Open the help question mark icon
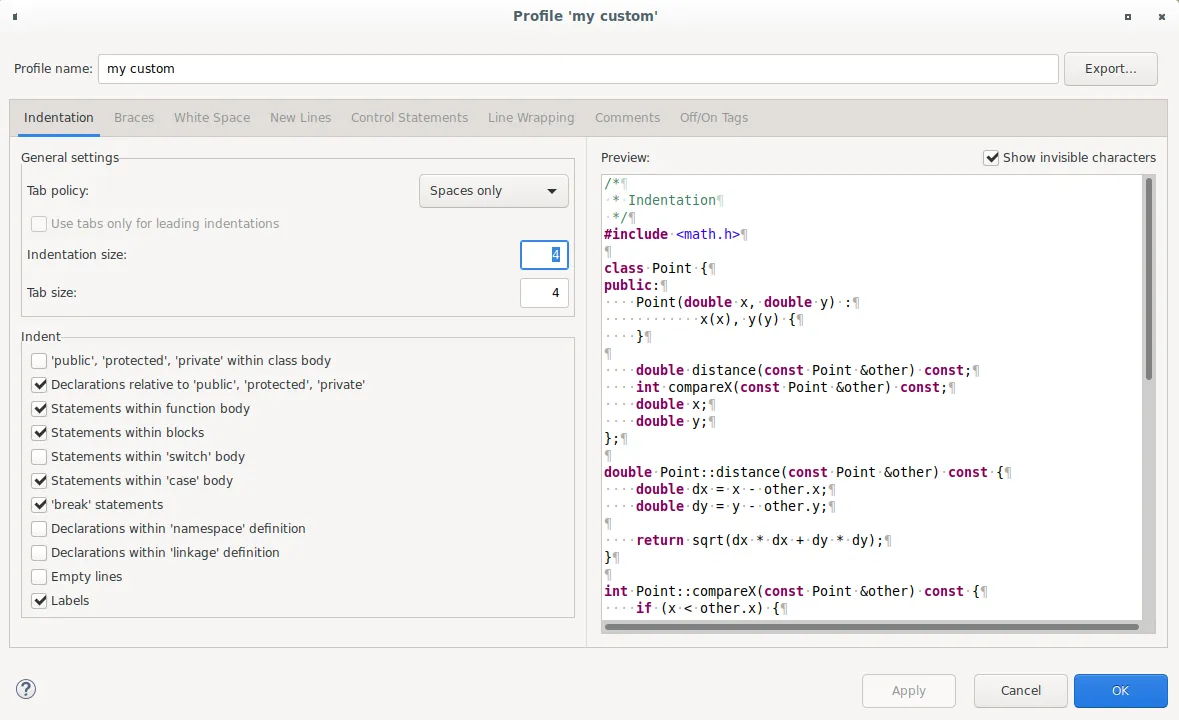 tap(26, 689)
